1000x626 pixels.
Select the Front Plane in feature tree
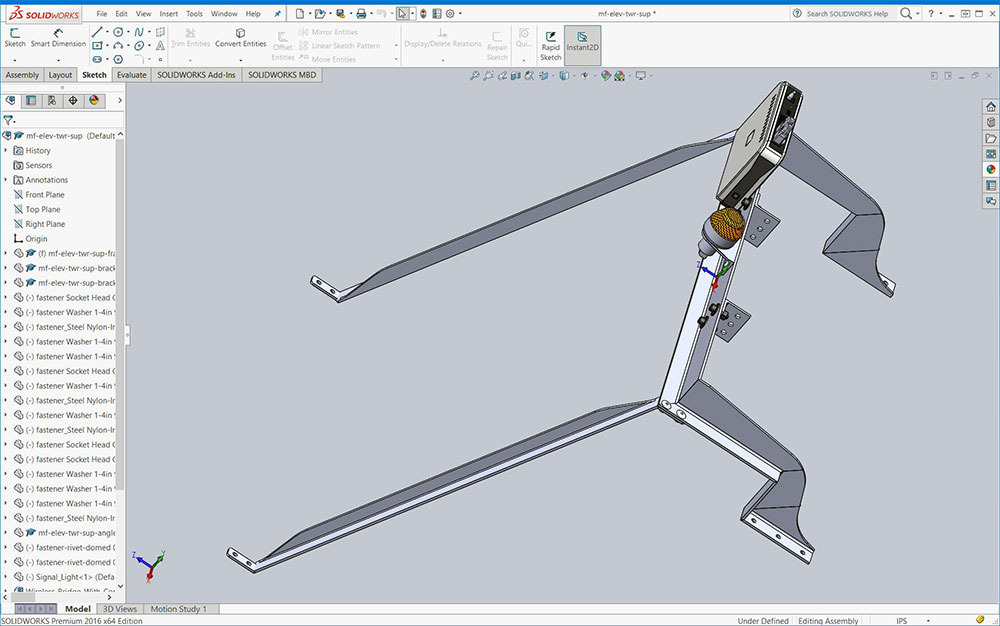click(x=44, y=195)
